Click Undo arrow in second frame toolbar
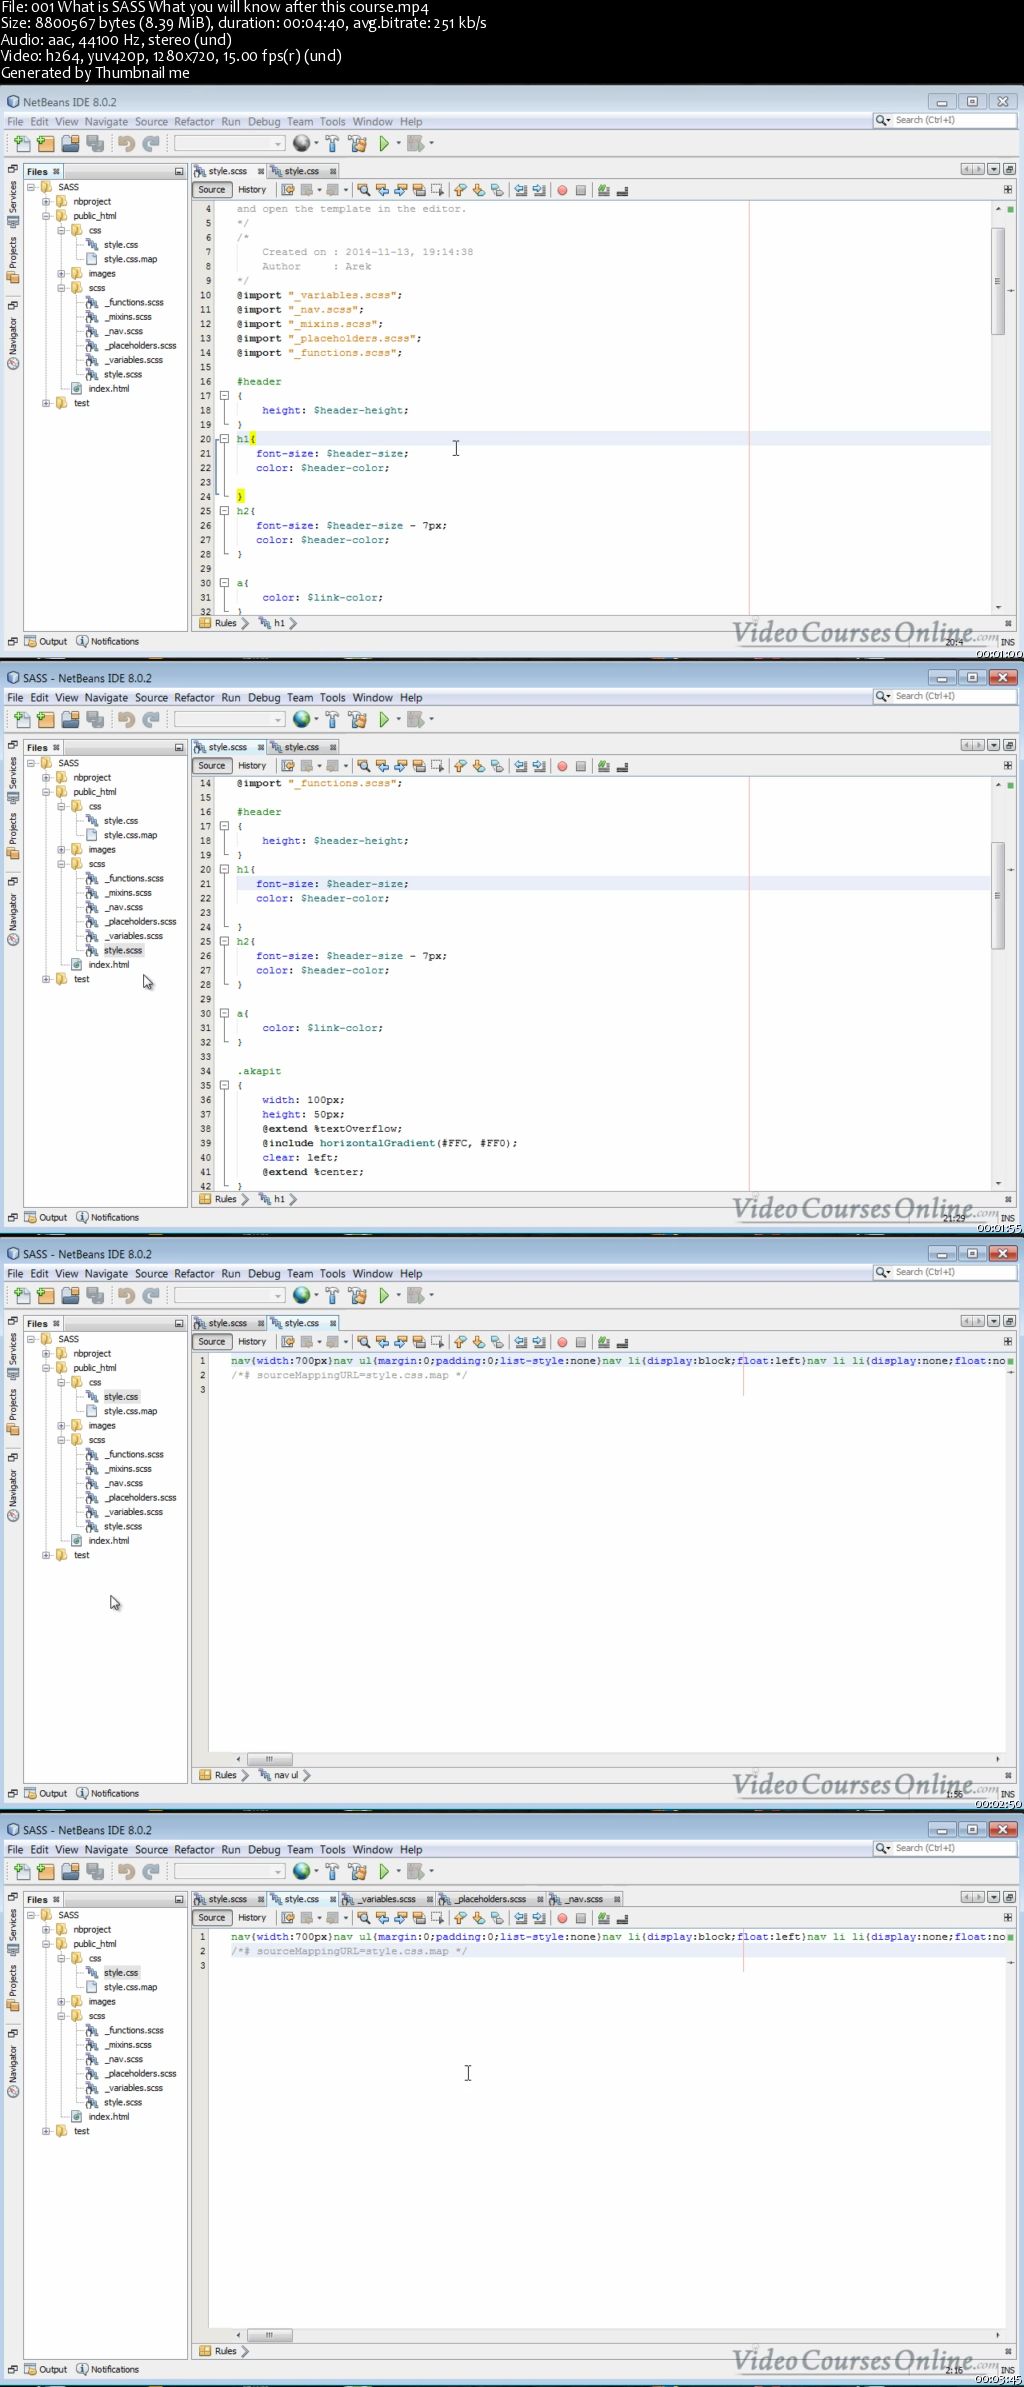The image size is (1024, 2387). point(126,719)
